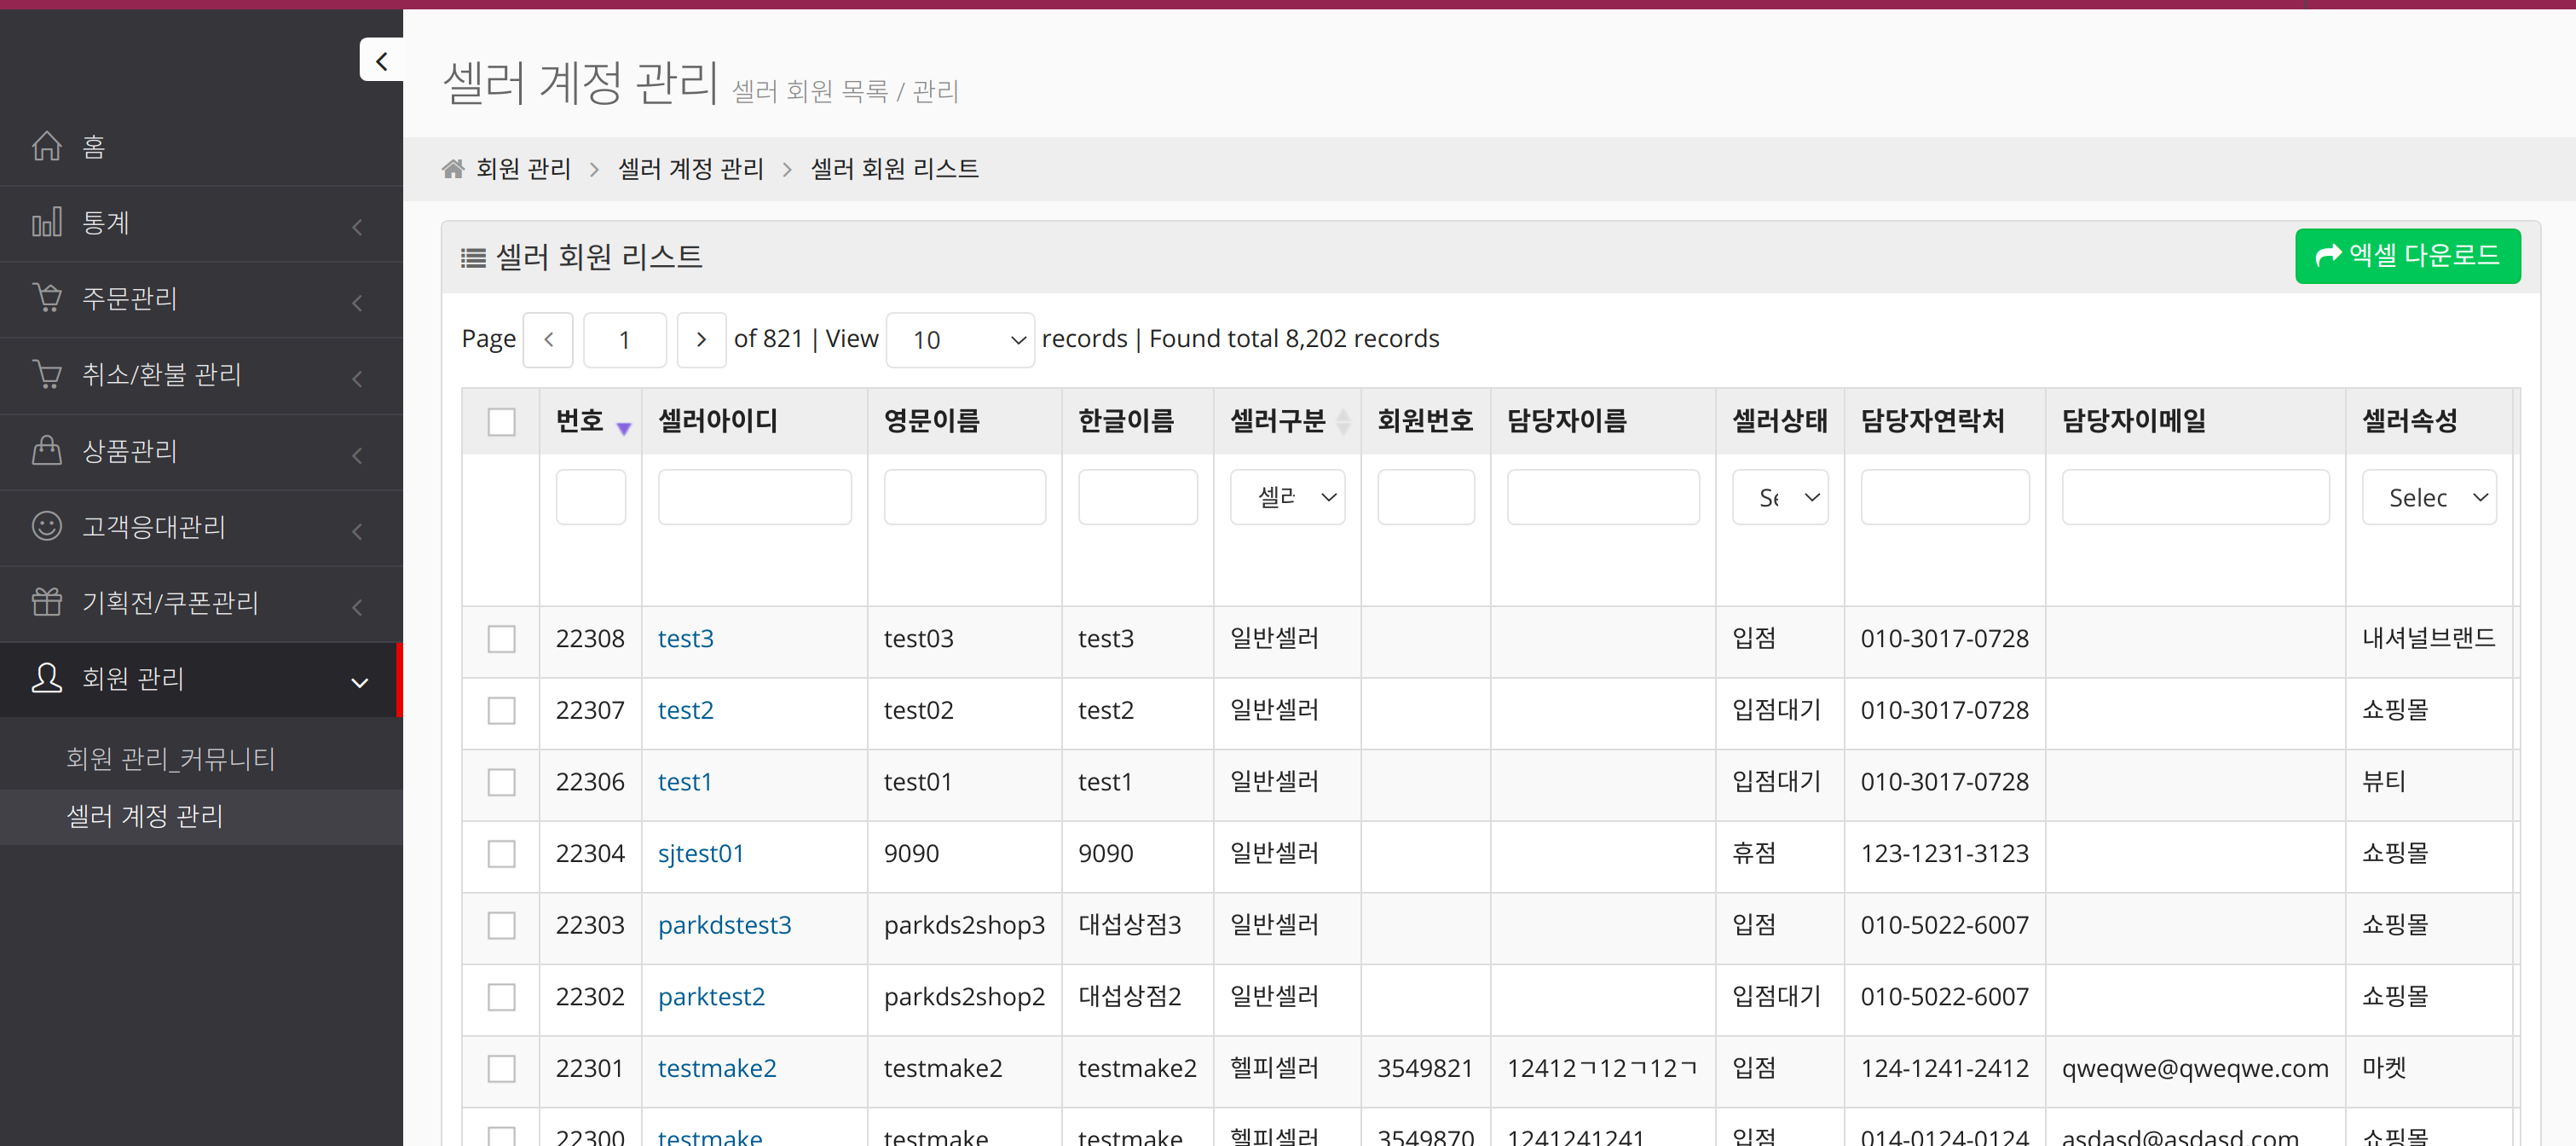Open 회원 관리_커뮤니티 submenu item

(170, 759)
